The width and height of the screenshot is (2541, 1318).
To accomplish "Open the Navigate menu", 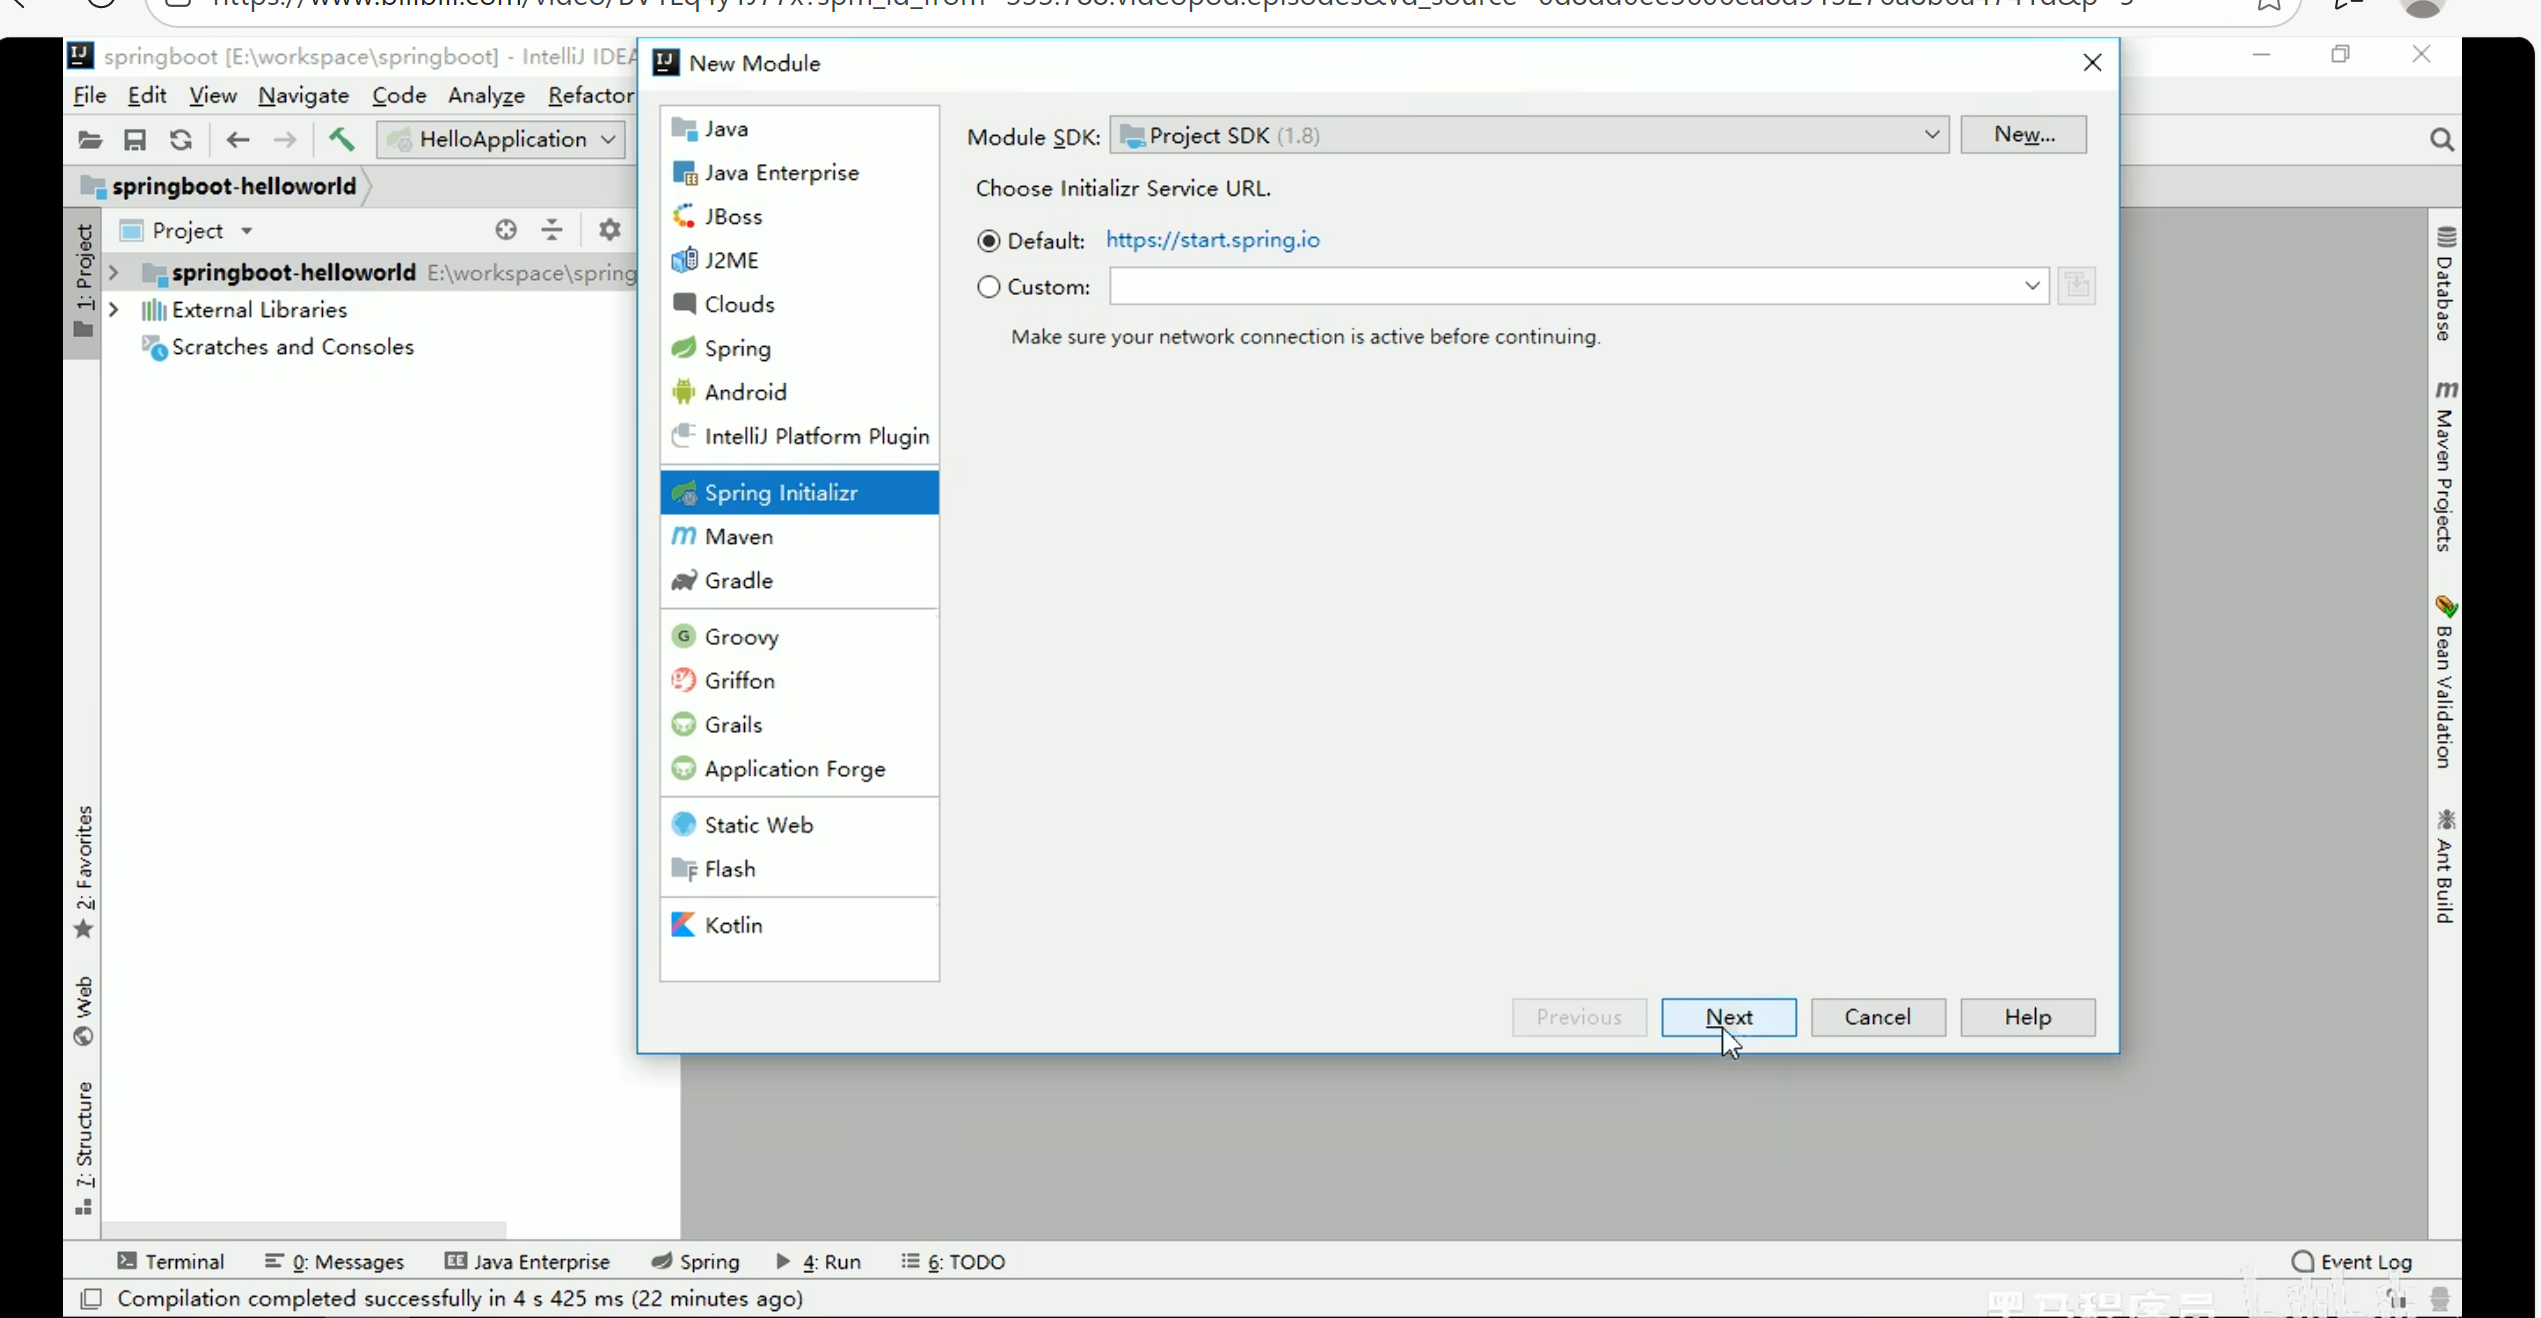I will click(303, 95).
